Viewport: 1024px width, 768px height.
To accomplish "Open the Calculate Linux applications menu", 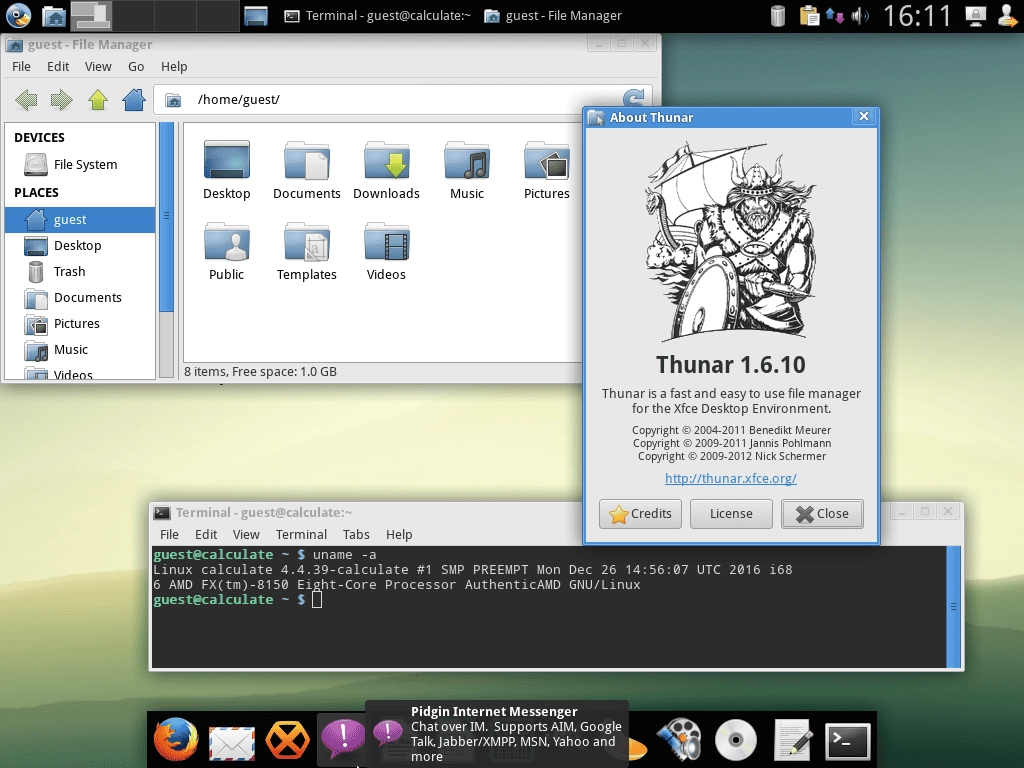I will tap(18, 16).
